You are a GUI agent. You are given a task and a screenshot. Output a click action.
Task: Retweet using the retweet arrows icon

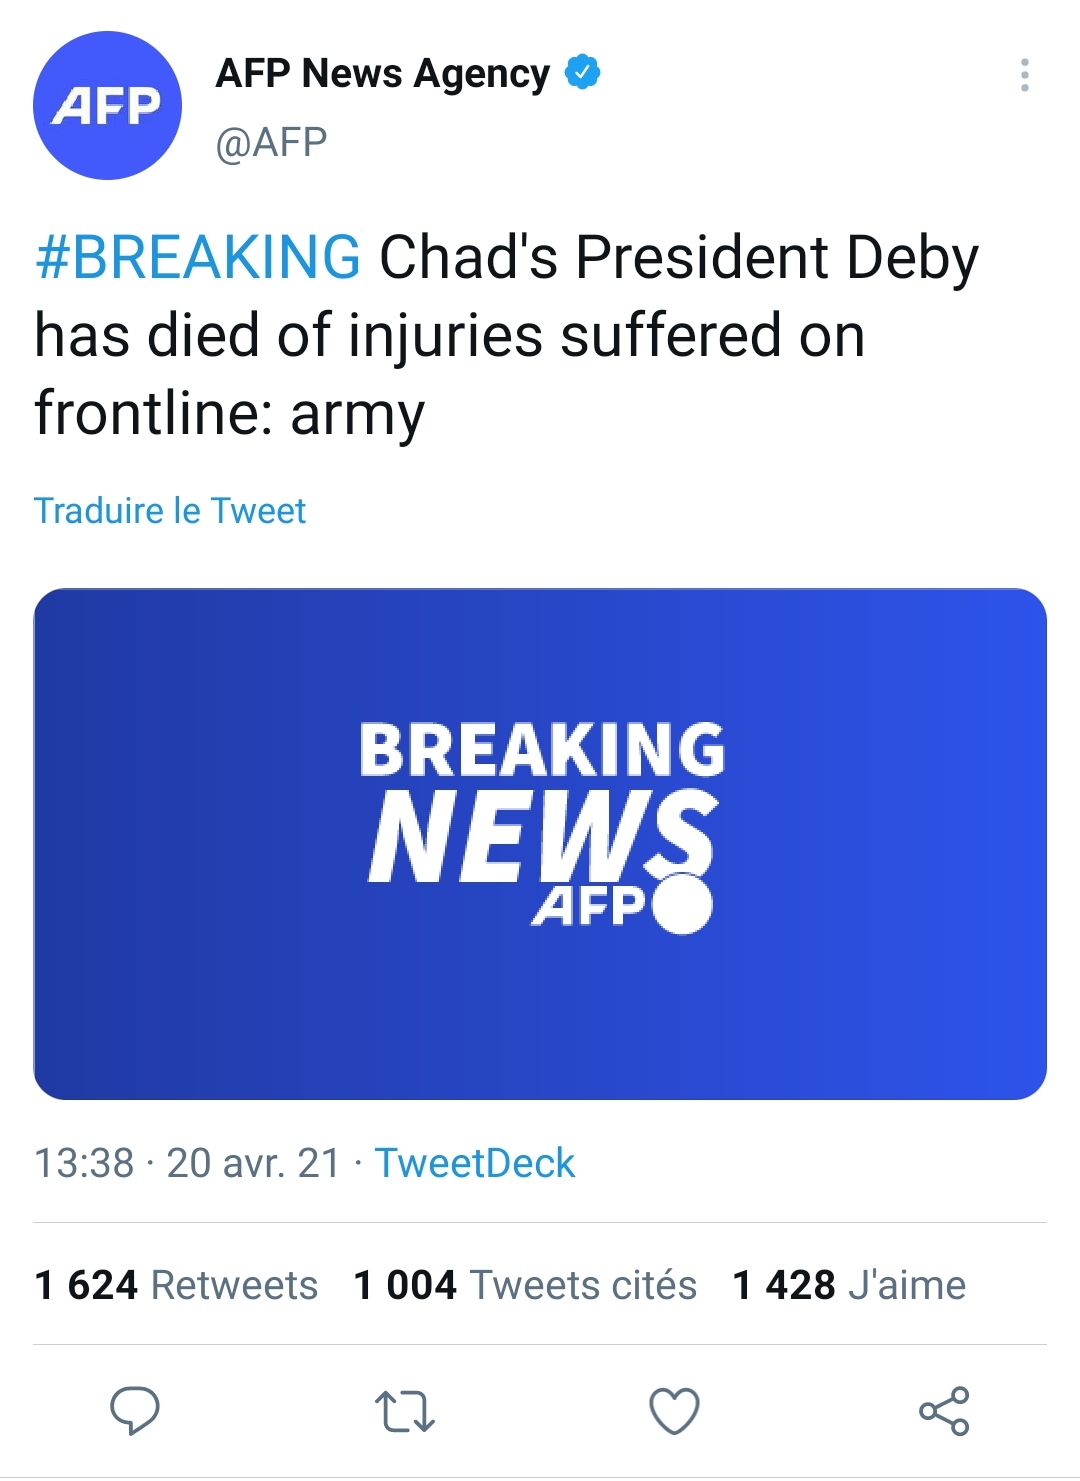pos(404,1411)
